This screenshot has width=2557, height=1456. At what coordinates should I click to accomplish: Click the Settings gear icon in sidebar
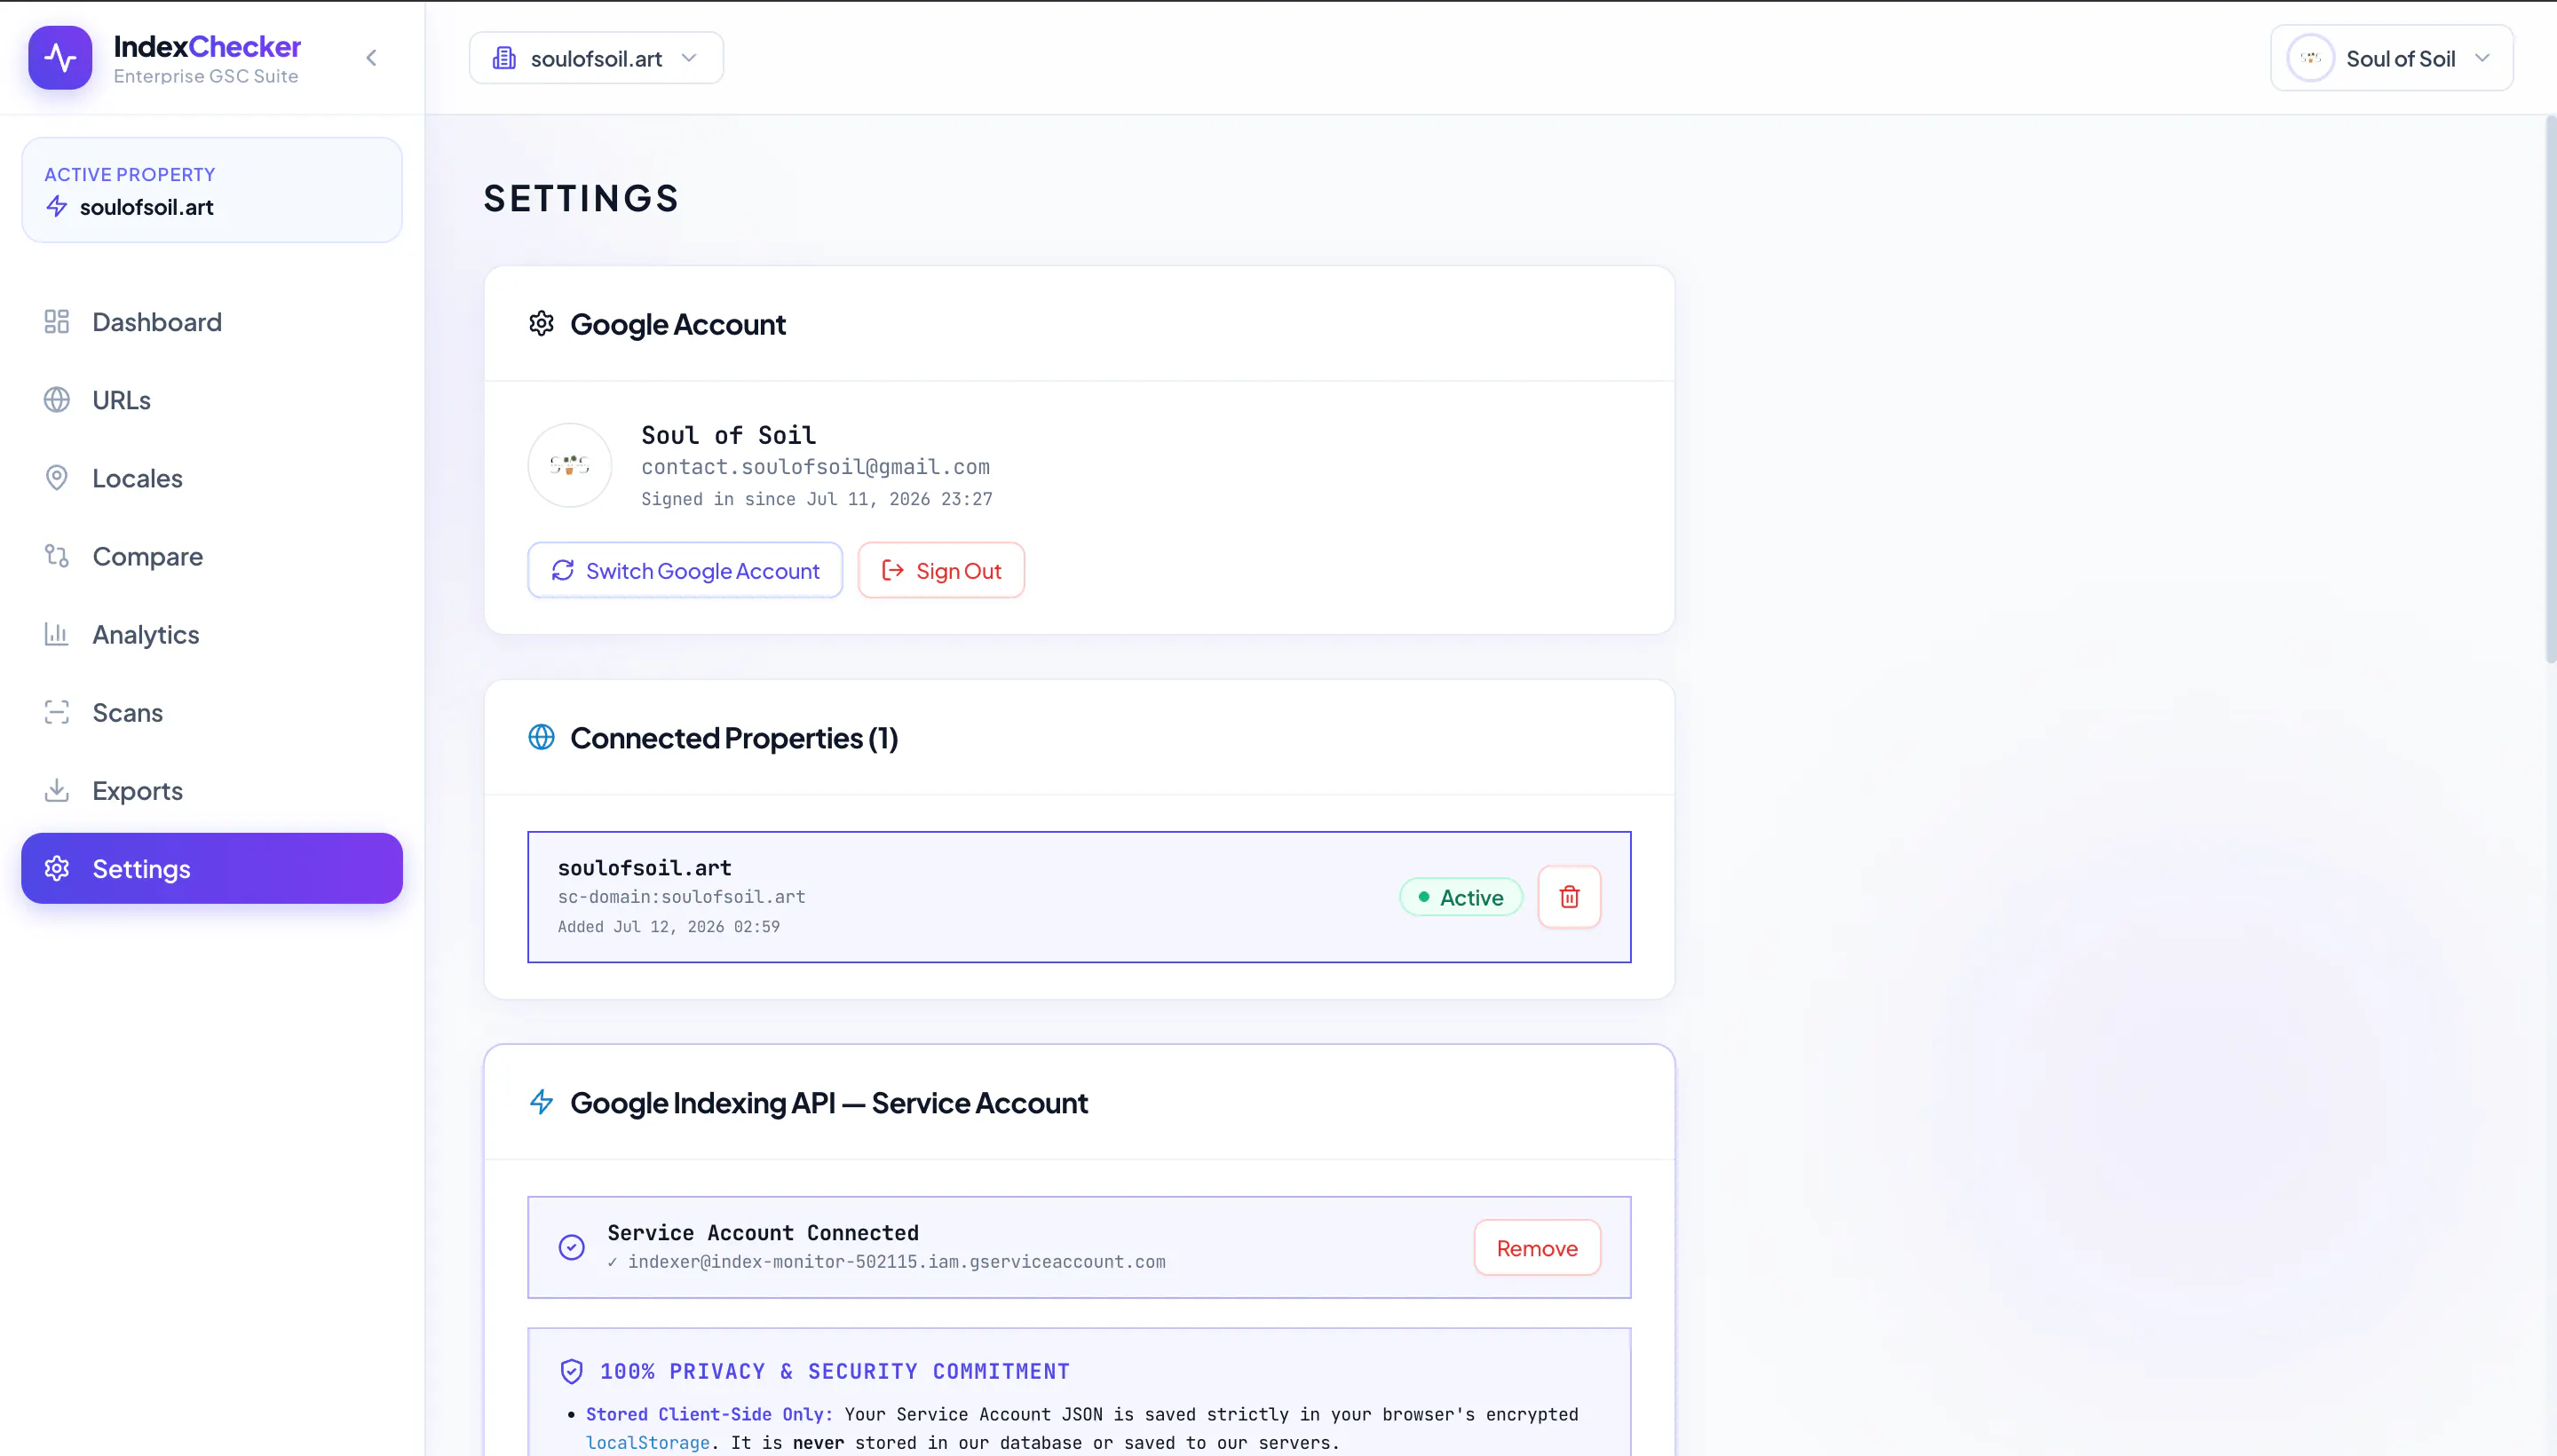click(x=57, y=868)
